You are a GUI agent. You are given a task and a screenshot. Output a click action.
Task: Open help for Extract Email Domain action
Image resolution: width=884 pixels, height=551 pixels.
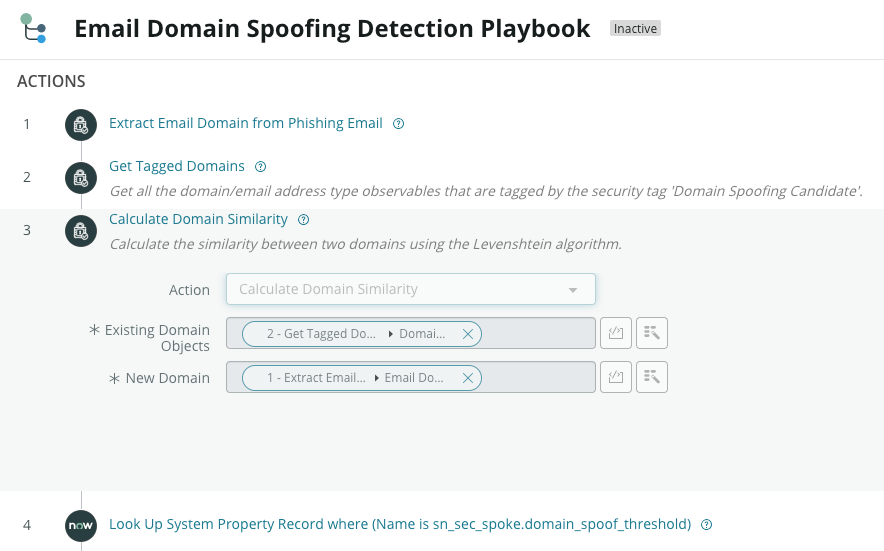tap(399, 124)
